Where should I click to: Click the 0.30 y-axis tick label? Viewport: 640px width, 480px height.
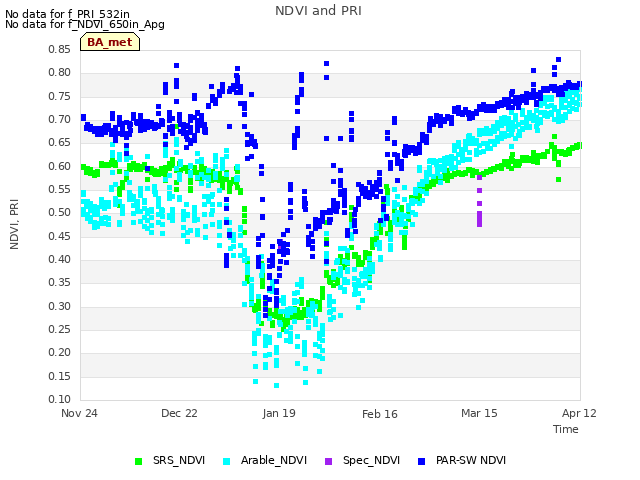coord(60,306)
